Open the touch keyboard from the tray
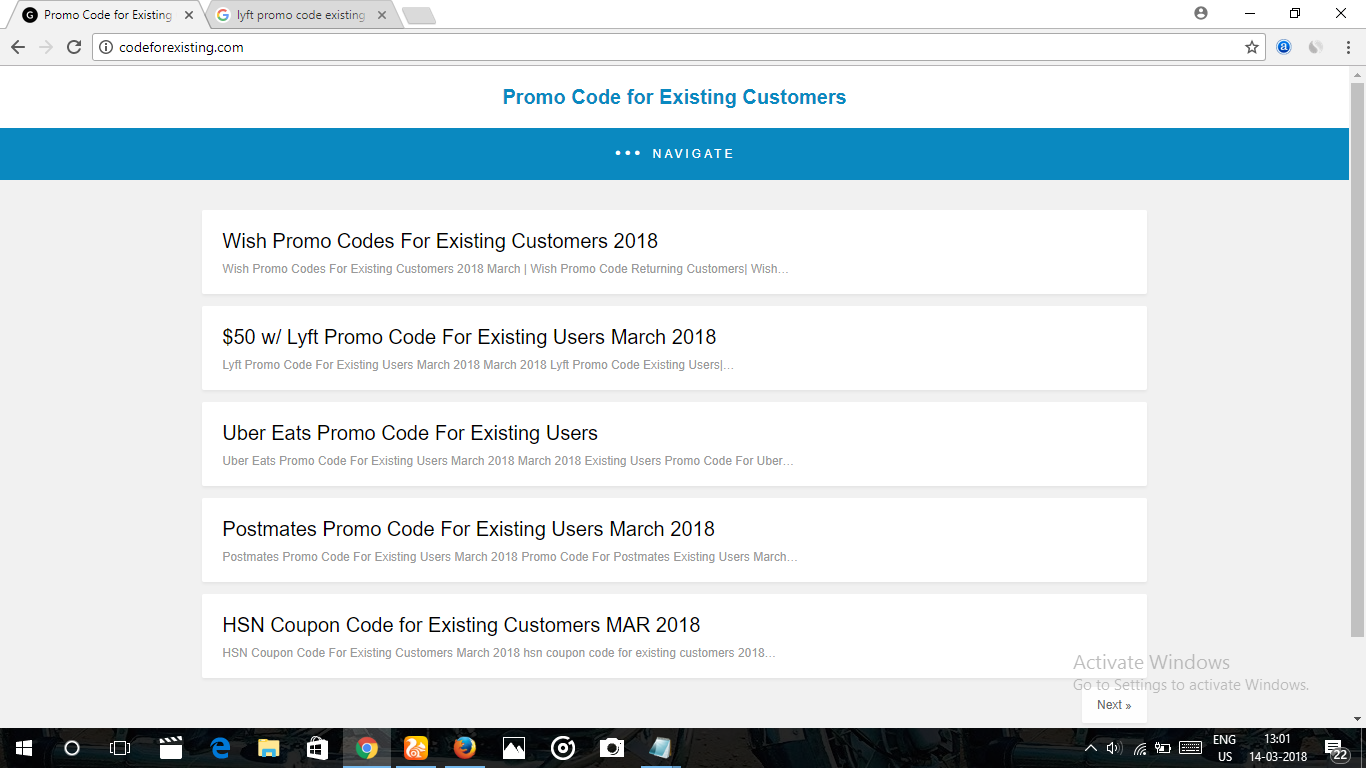Image resolution: width=1366 pixels, height=768 pixels. click(1190, 748)
